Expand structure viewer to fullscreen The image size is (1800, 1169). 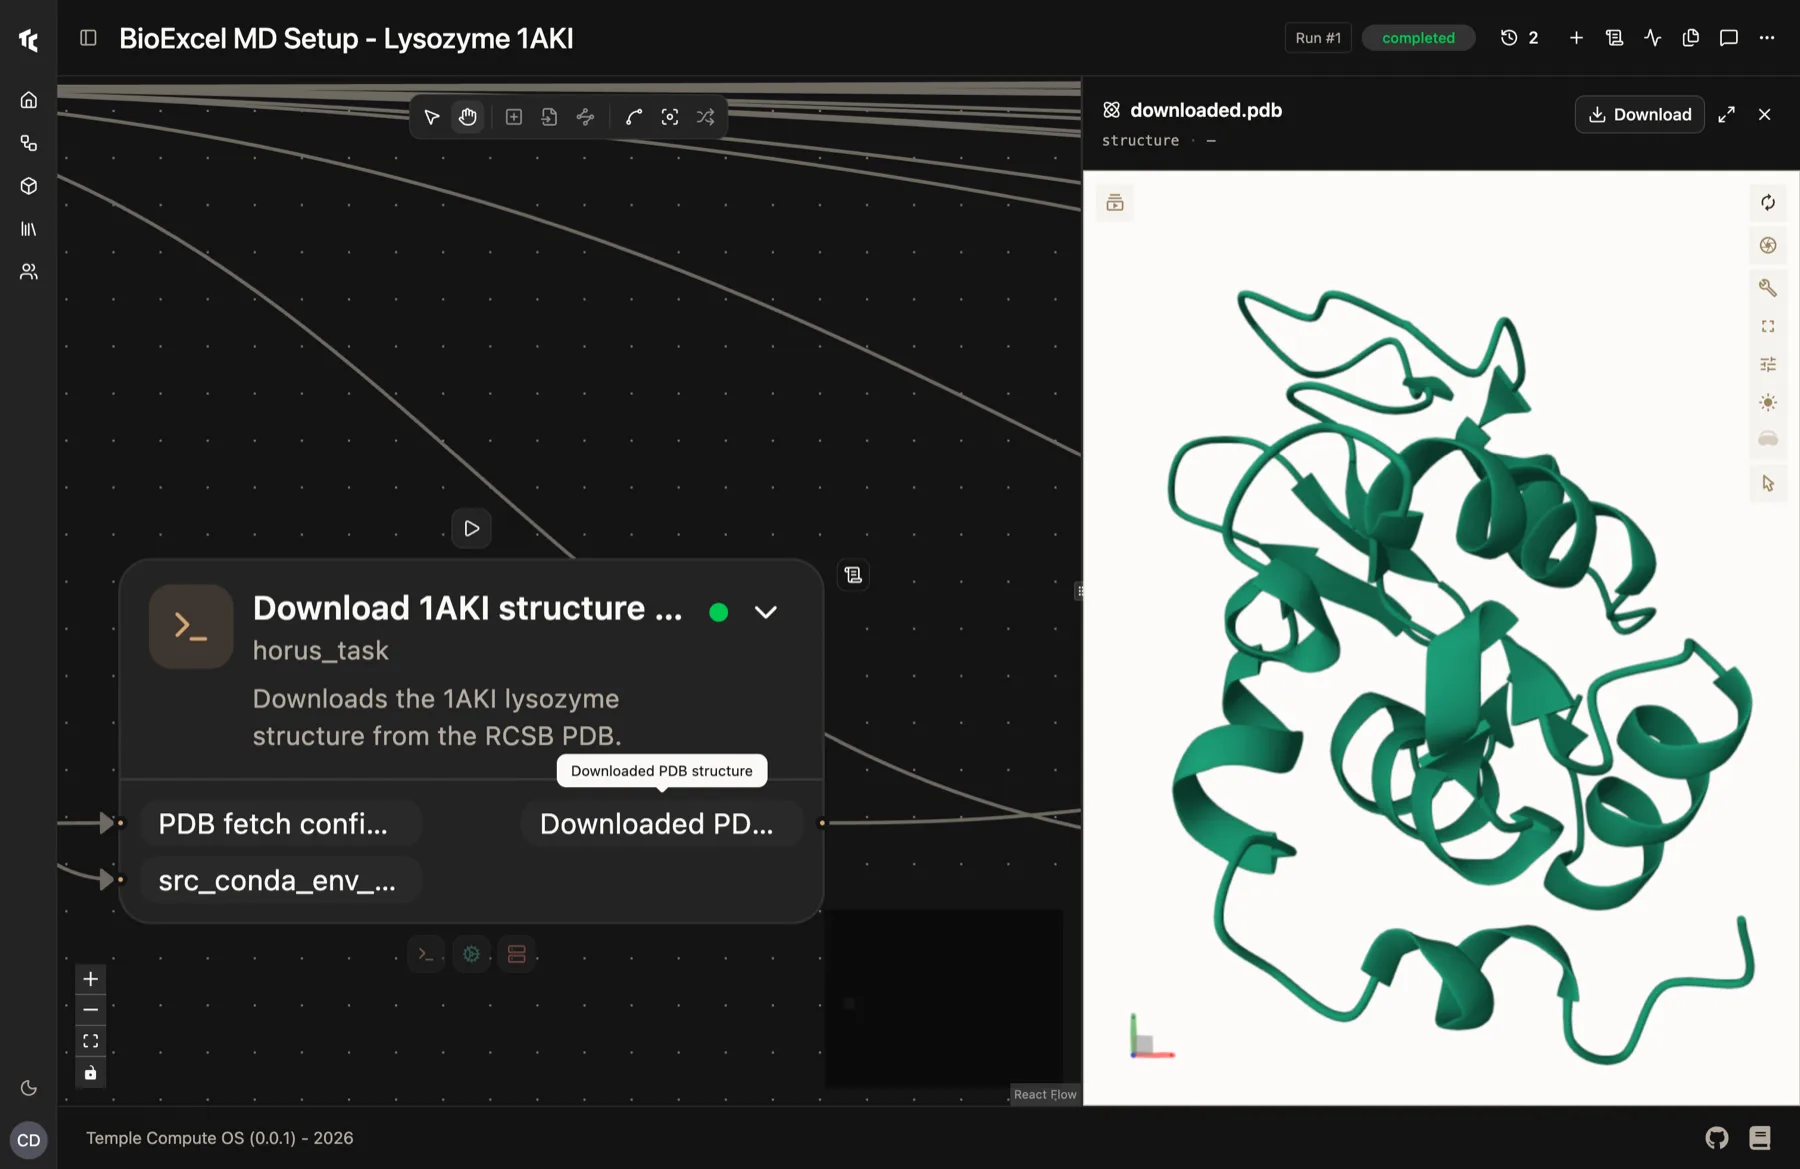click(1727, 115)
